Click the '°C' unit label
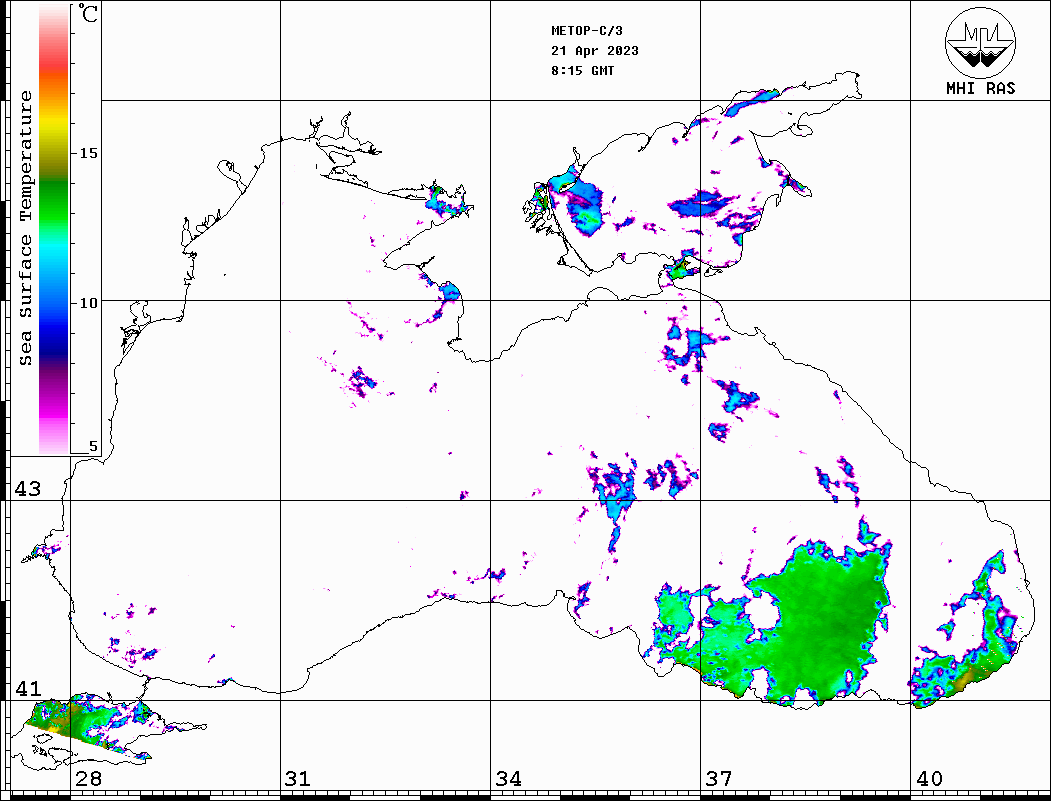Screen dimensions: 1051x801 tap(88, 13)
